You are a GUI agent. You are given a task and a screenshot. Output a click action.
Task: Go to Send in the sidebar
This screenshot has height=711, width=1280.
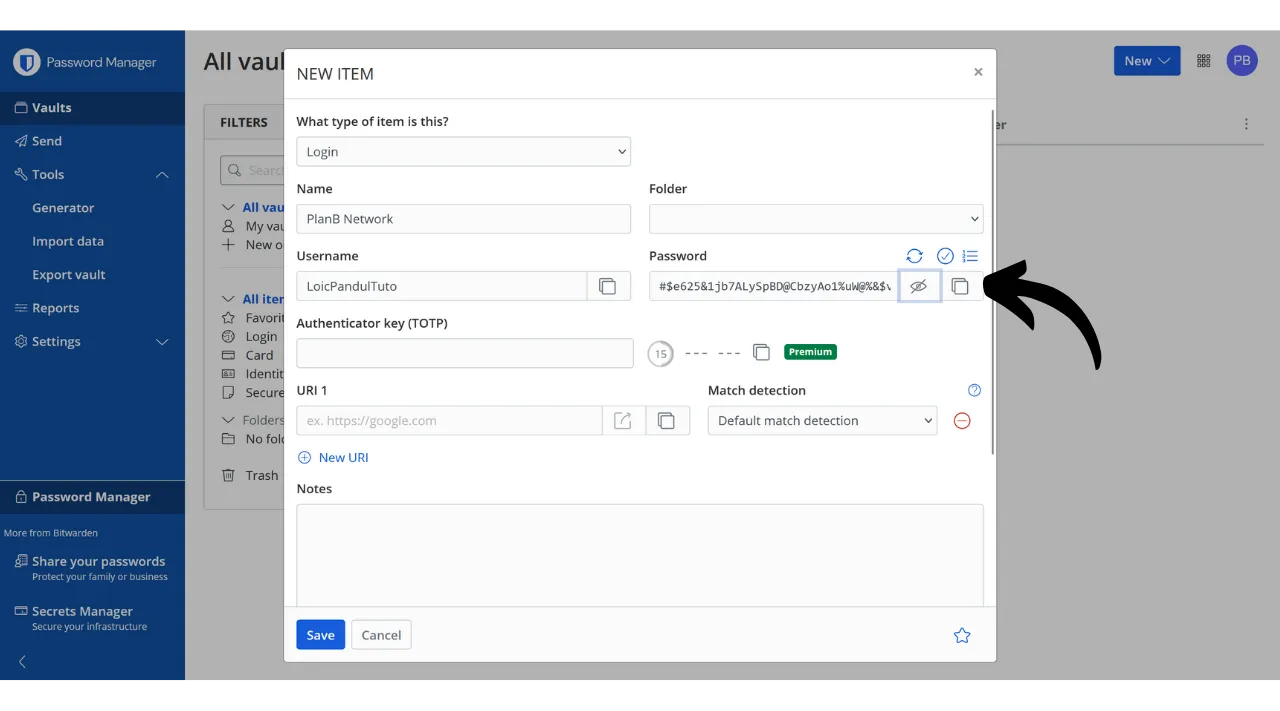point(46,141)
